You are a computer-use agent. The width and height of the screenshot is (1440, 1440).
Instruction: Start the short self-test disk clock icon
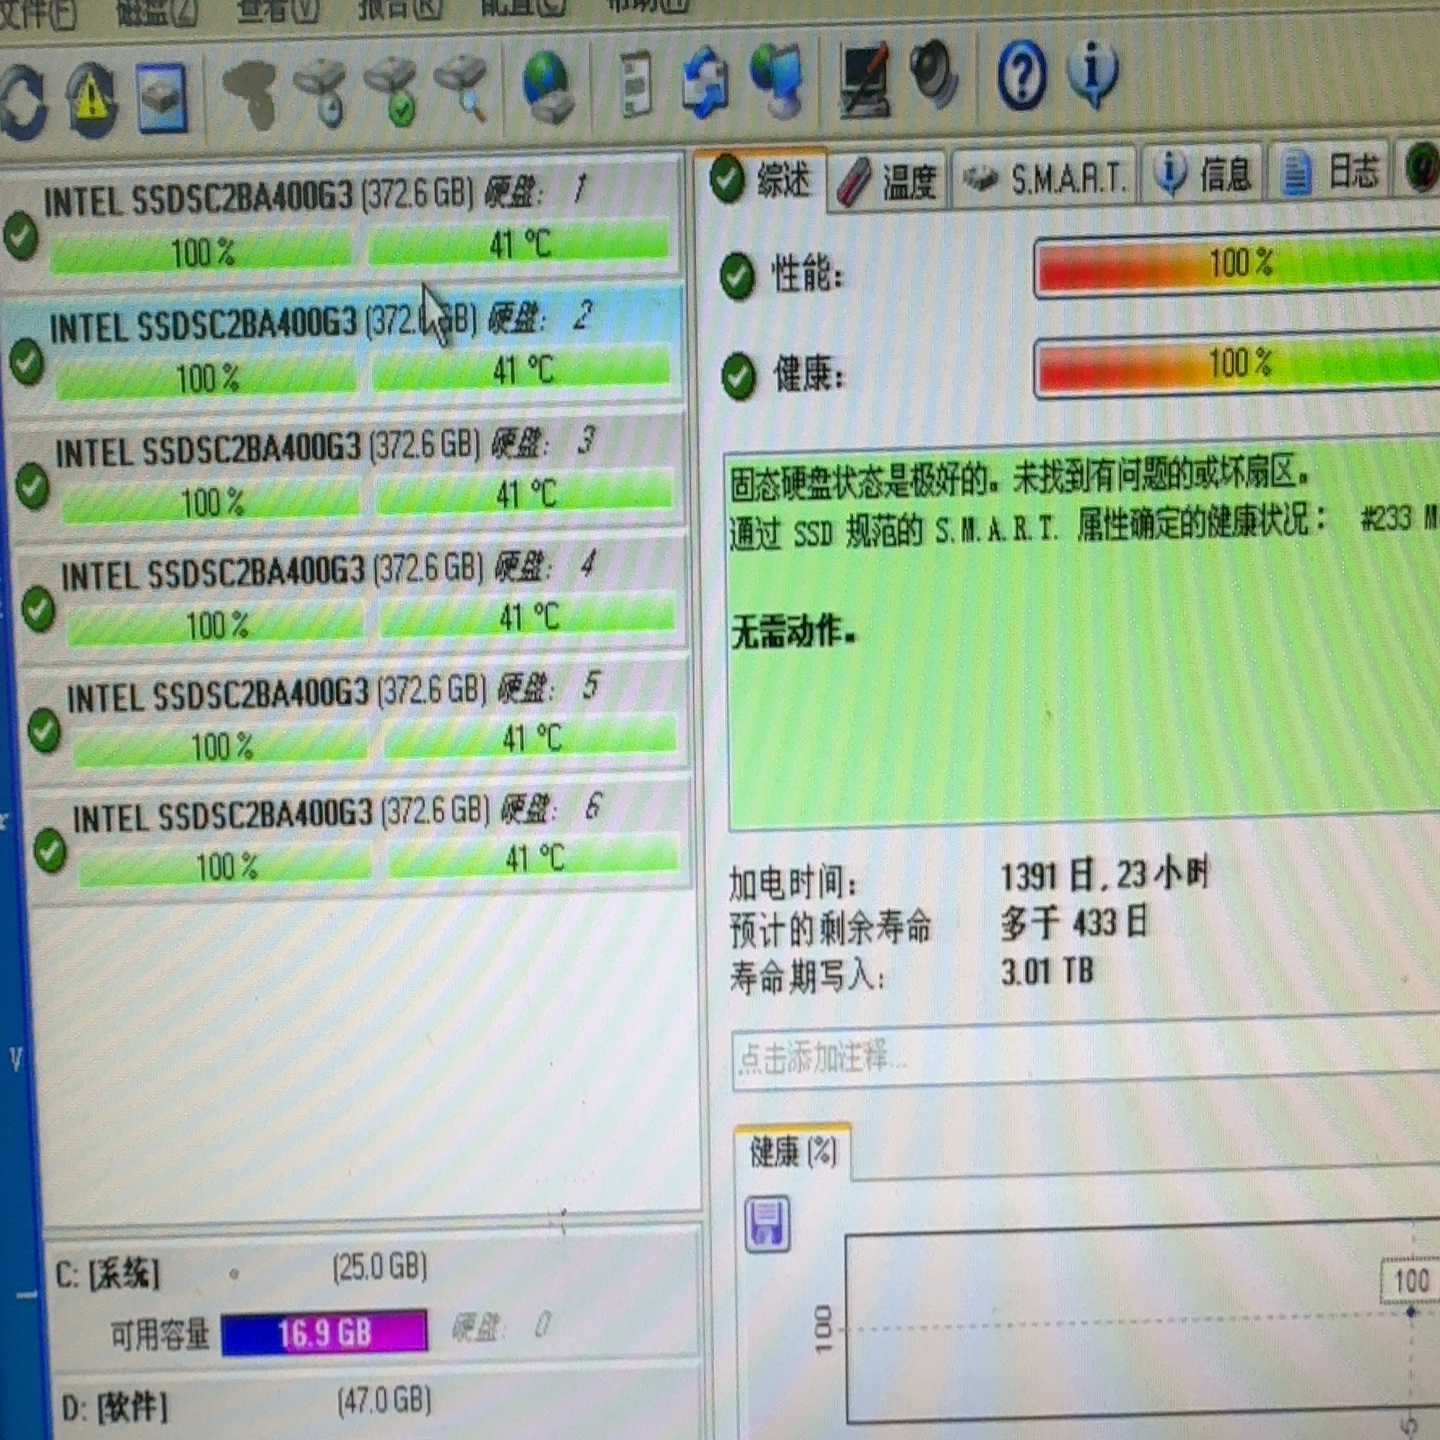pyautogui.click(x=321, y=92)
